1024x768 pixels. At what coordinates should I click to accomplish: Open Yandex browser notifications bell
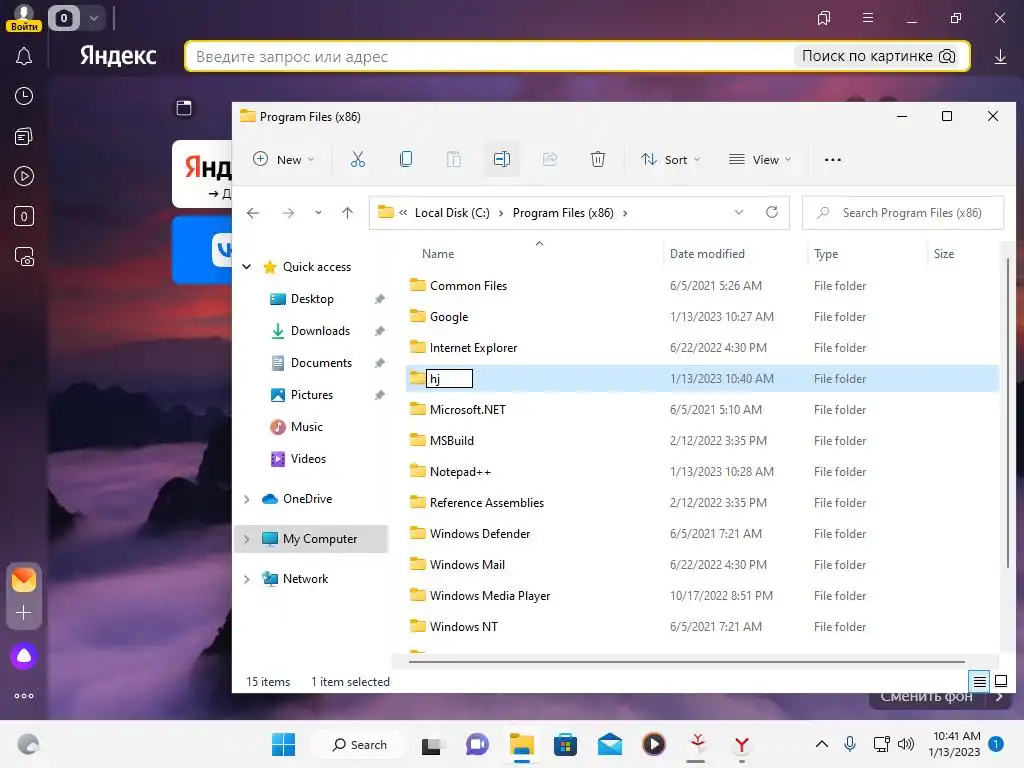[24, 56]
